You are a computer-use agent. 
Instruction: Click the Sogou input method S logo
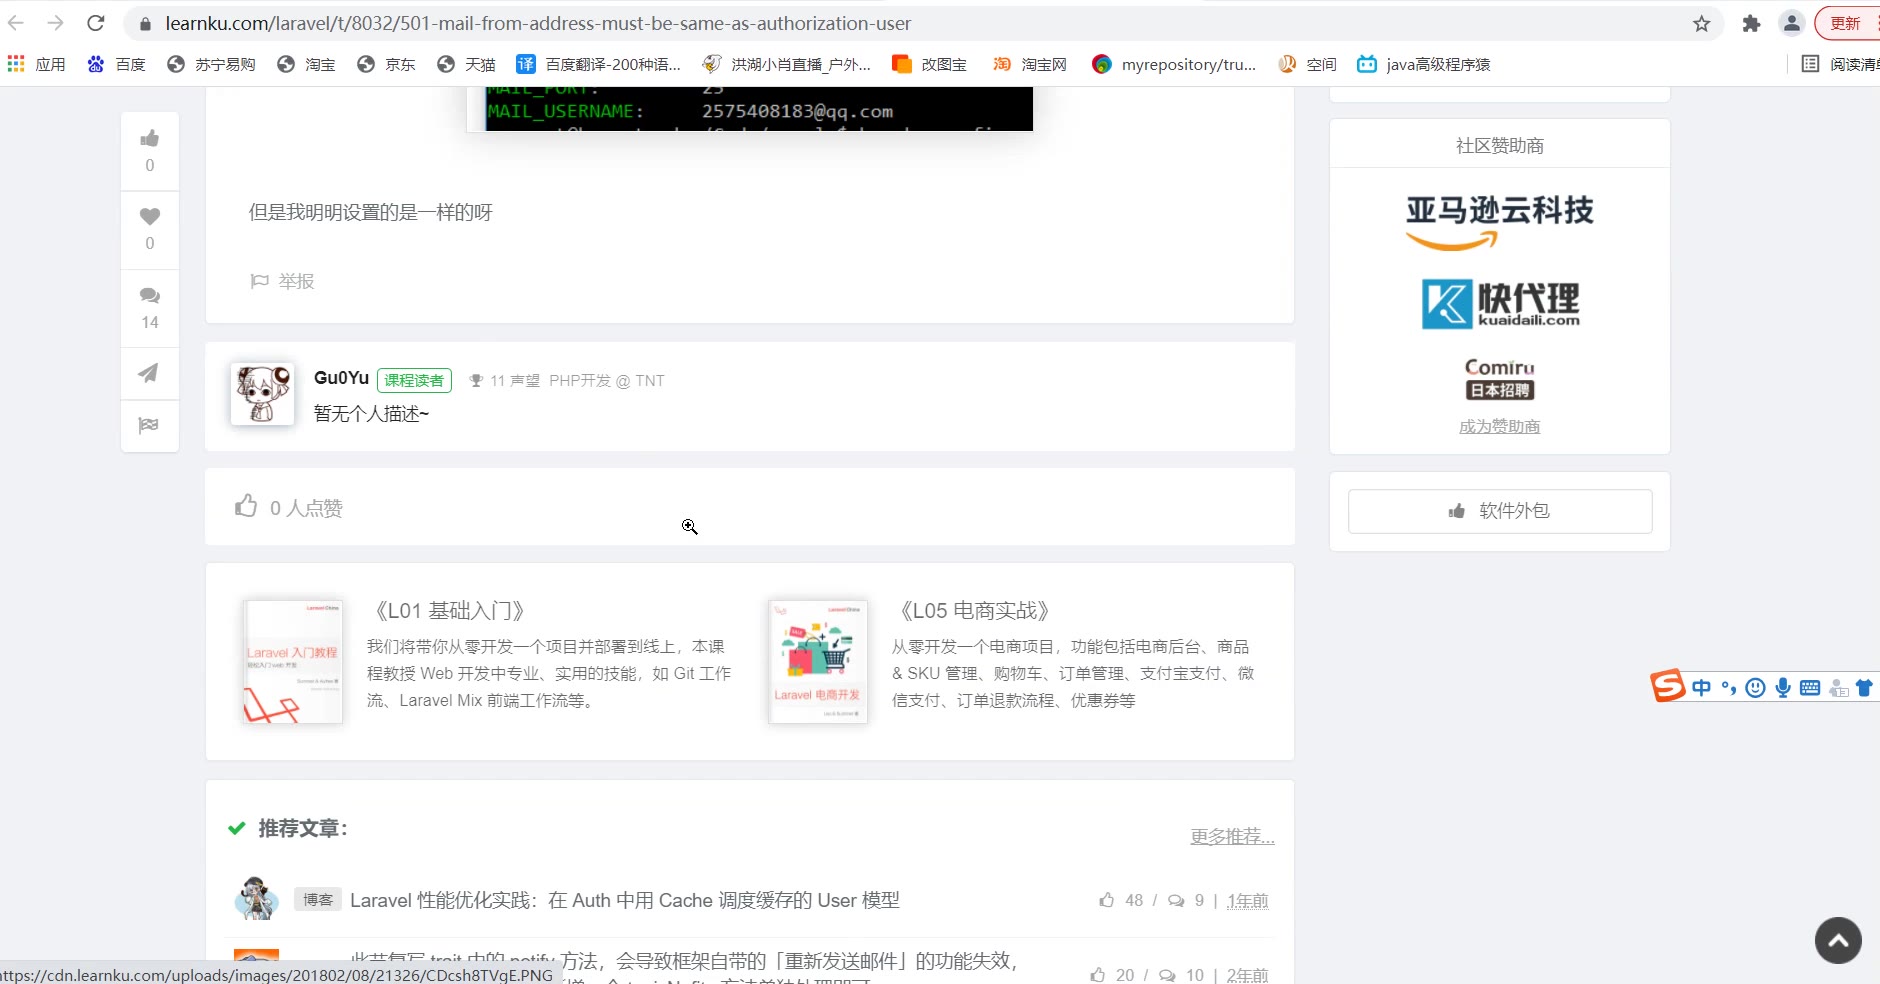coord(1667,686)
